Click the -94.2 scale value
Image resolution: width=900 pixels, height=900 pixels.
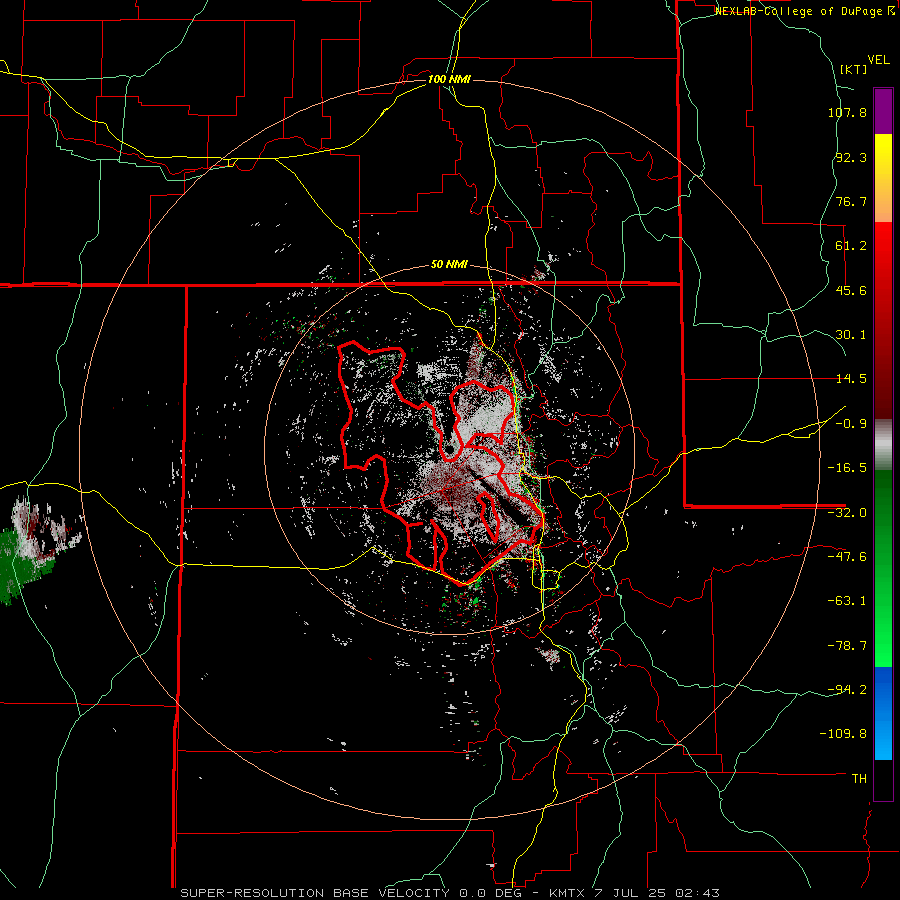coord(847,690)
